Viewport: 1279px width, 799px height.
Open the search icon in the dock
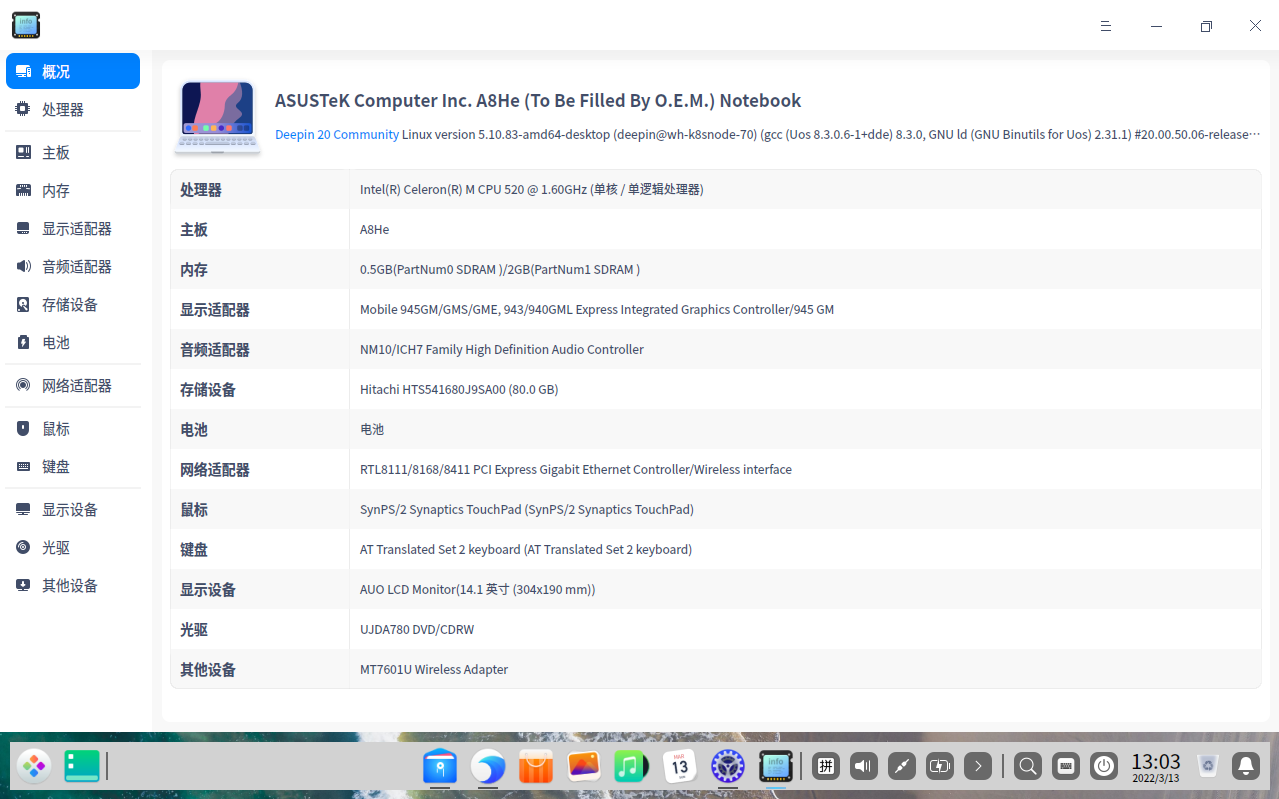pyautogui.click(x=1027, y=767)
